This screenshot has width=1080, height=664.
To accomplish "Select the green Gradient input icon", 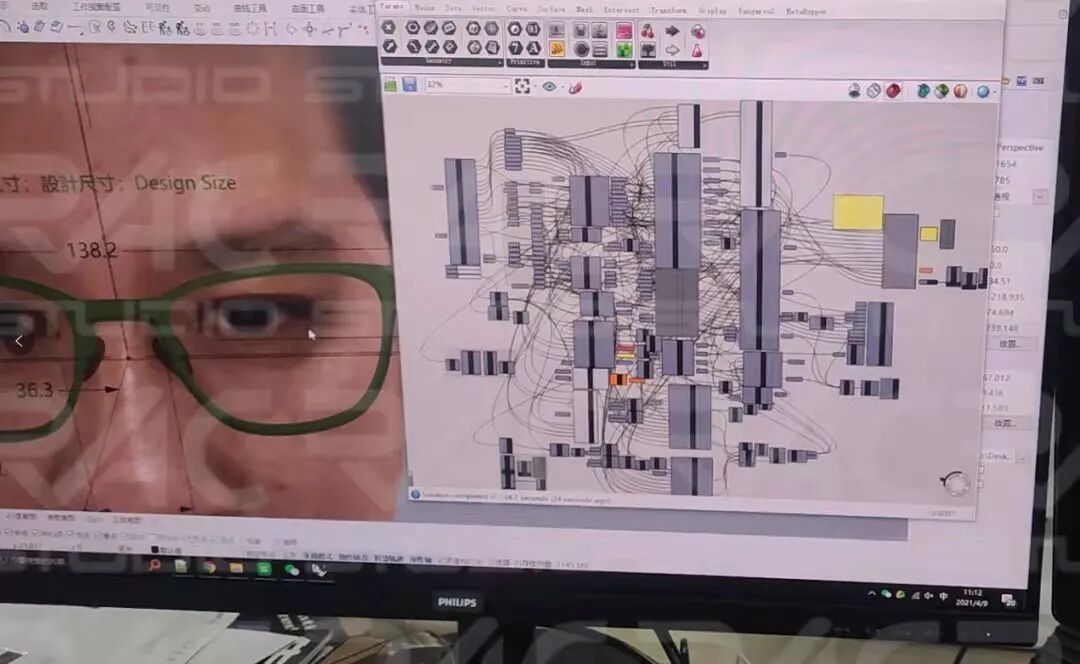I will (624, 50).
